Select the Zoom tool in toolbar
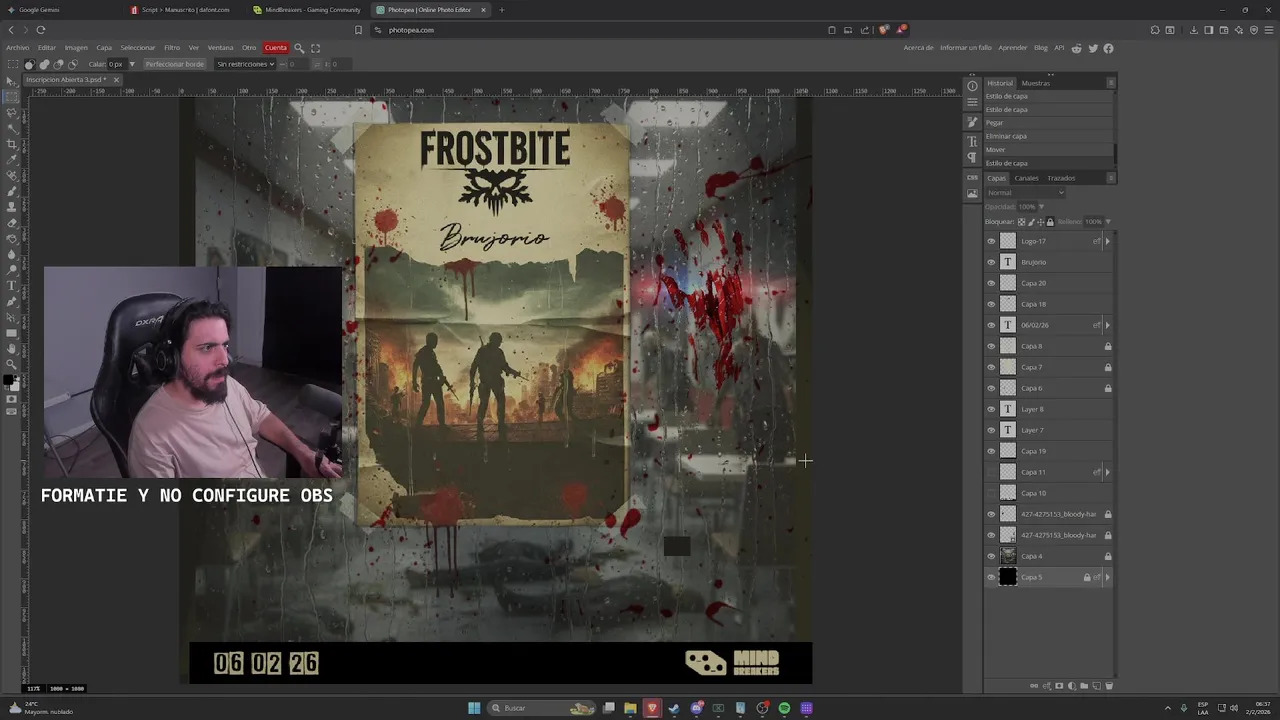The height and width of the screenshot is (720, 1280). [x=12, y=364]
